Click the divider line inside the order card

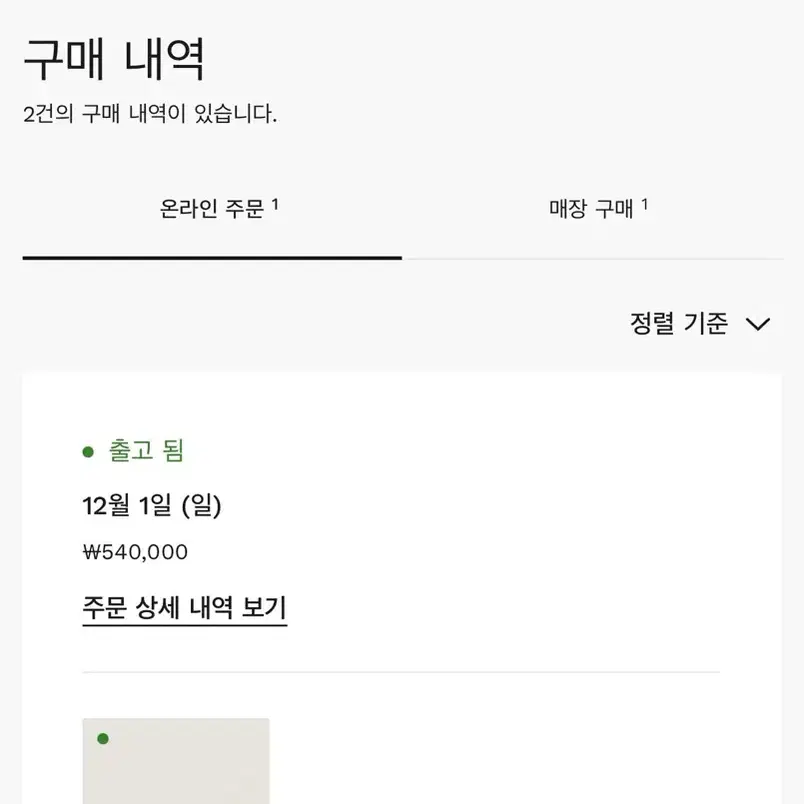[x=401, y=672]
